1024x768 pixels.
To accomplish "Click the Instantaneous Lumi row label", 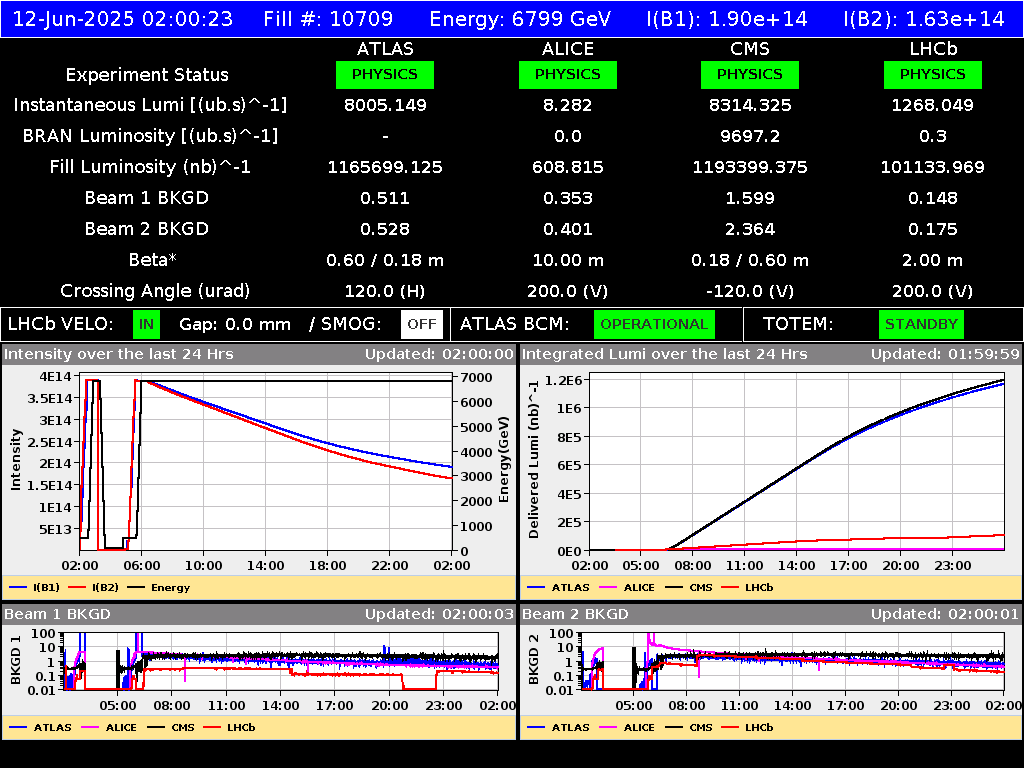I will [150, 105].
